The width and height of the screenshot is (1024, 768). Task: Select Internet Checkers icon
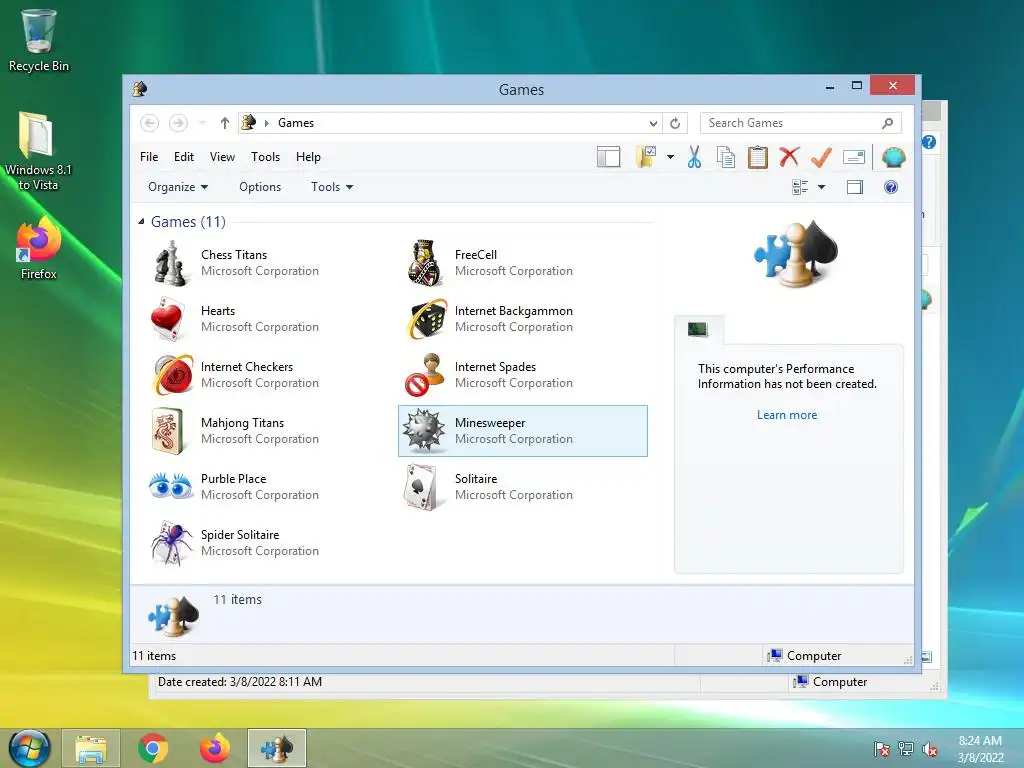coord(172,375)
